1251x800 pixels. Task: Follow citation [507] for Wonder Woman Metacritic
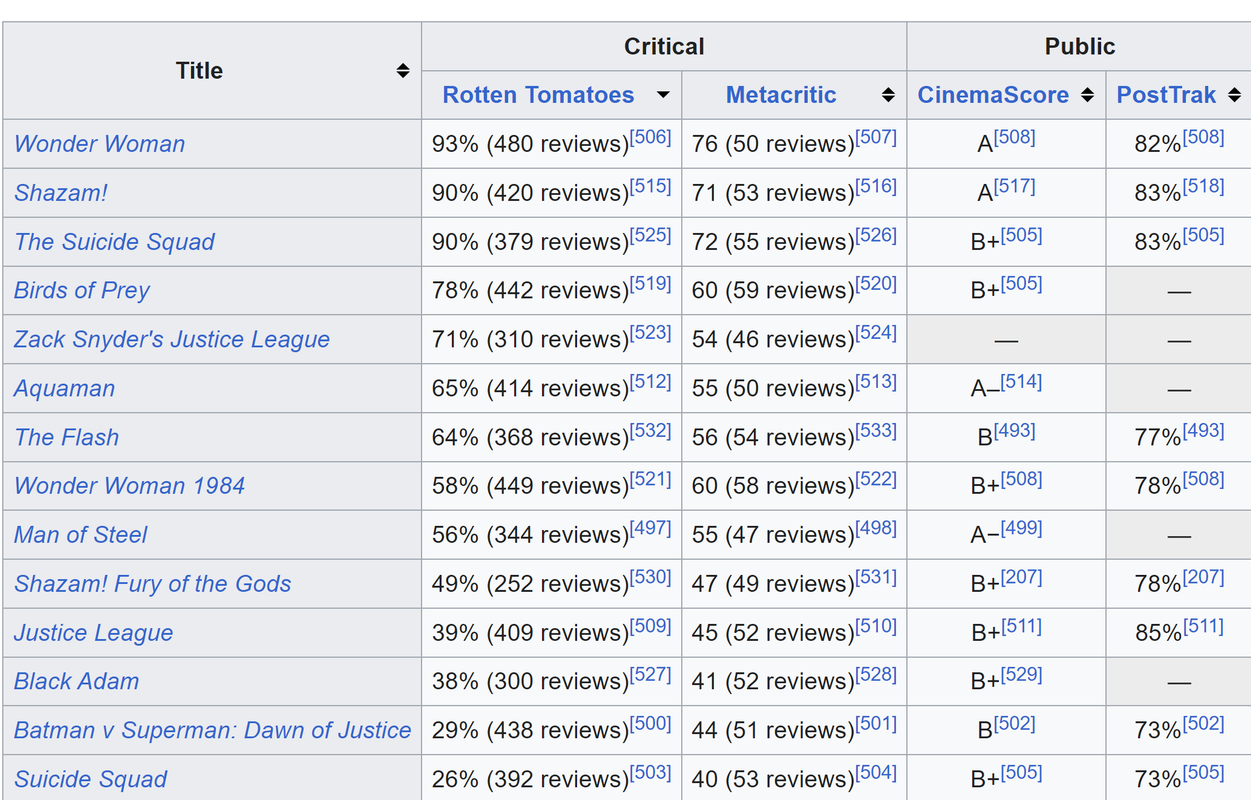(x=876, y=137)
